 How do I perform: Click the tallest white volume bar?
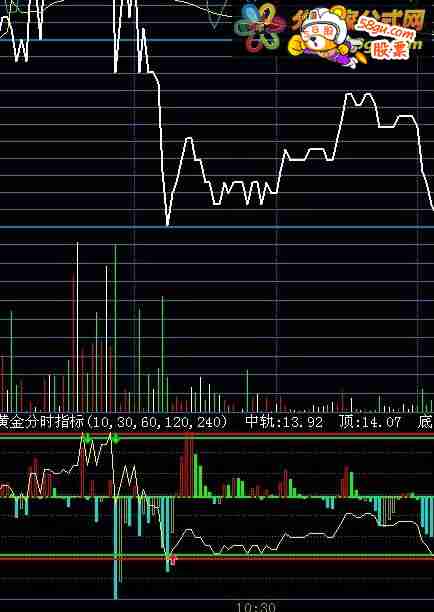pos(77,327)
